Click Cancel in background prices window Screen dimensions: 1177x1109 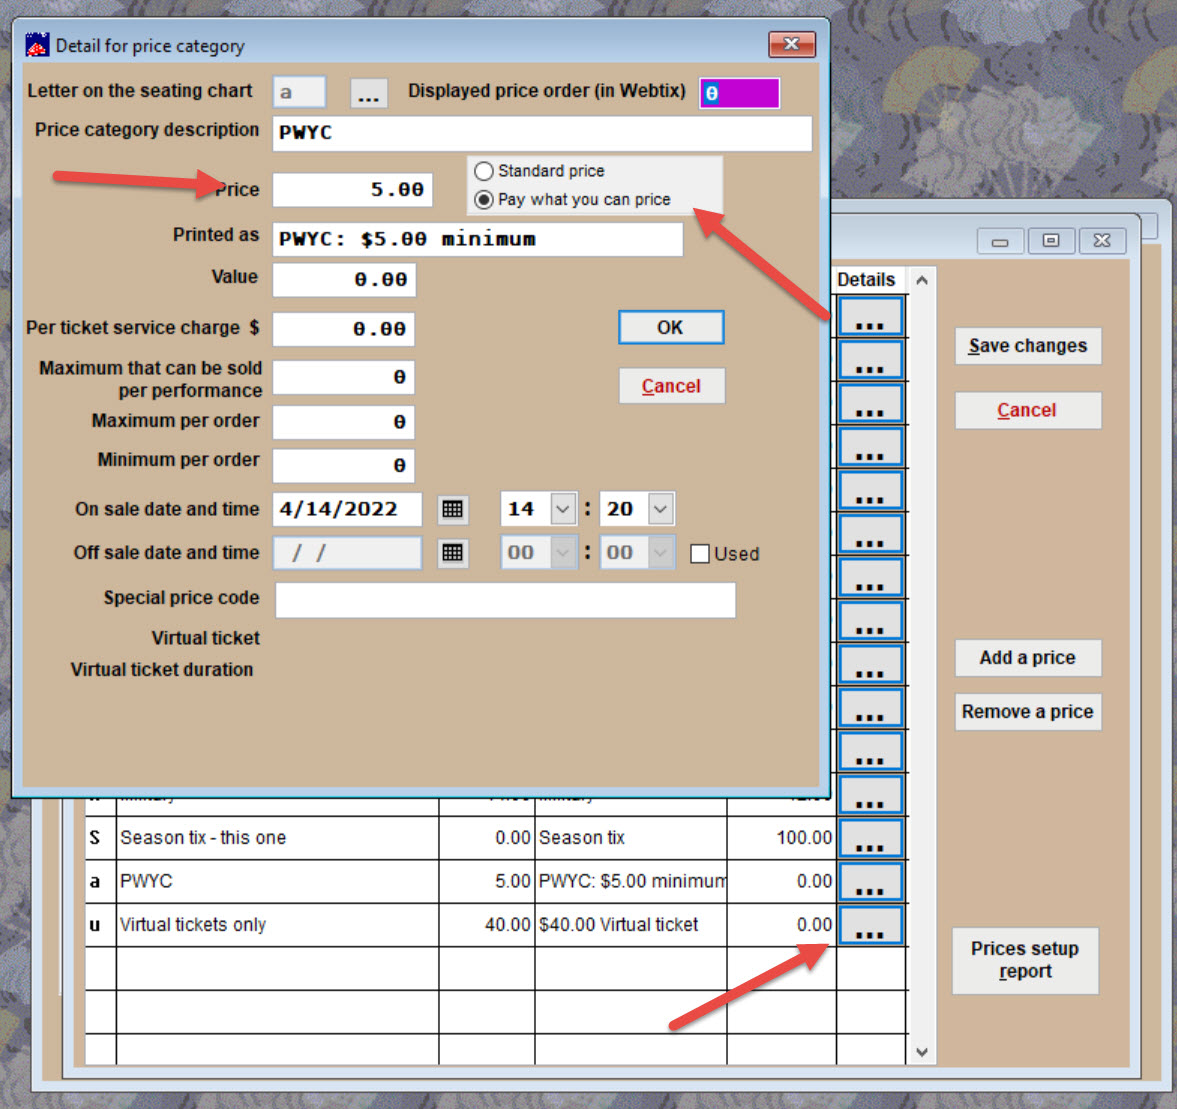coord(1028,410)
